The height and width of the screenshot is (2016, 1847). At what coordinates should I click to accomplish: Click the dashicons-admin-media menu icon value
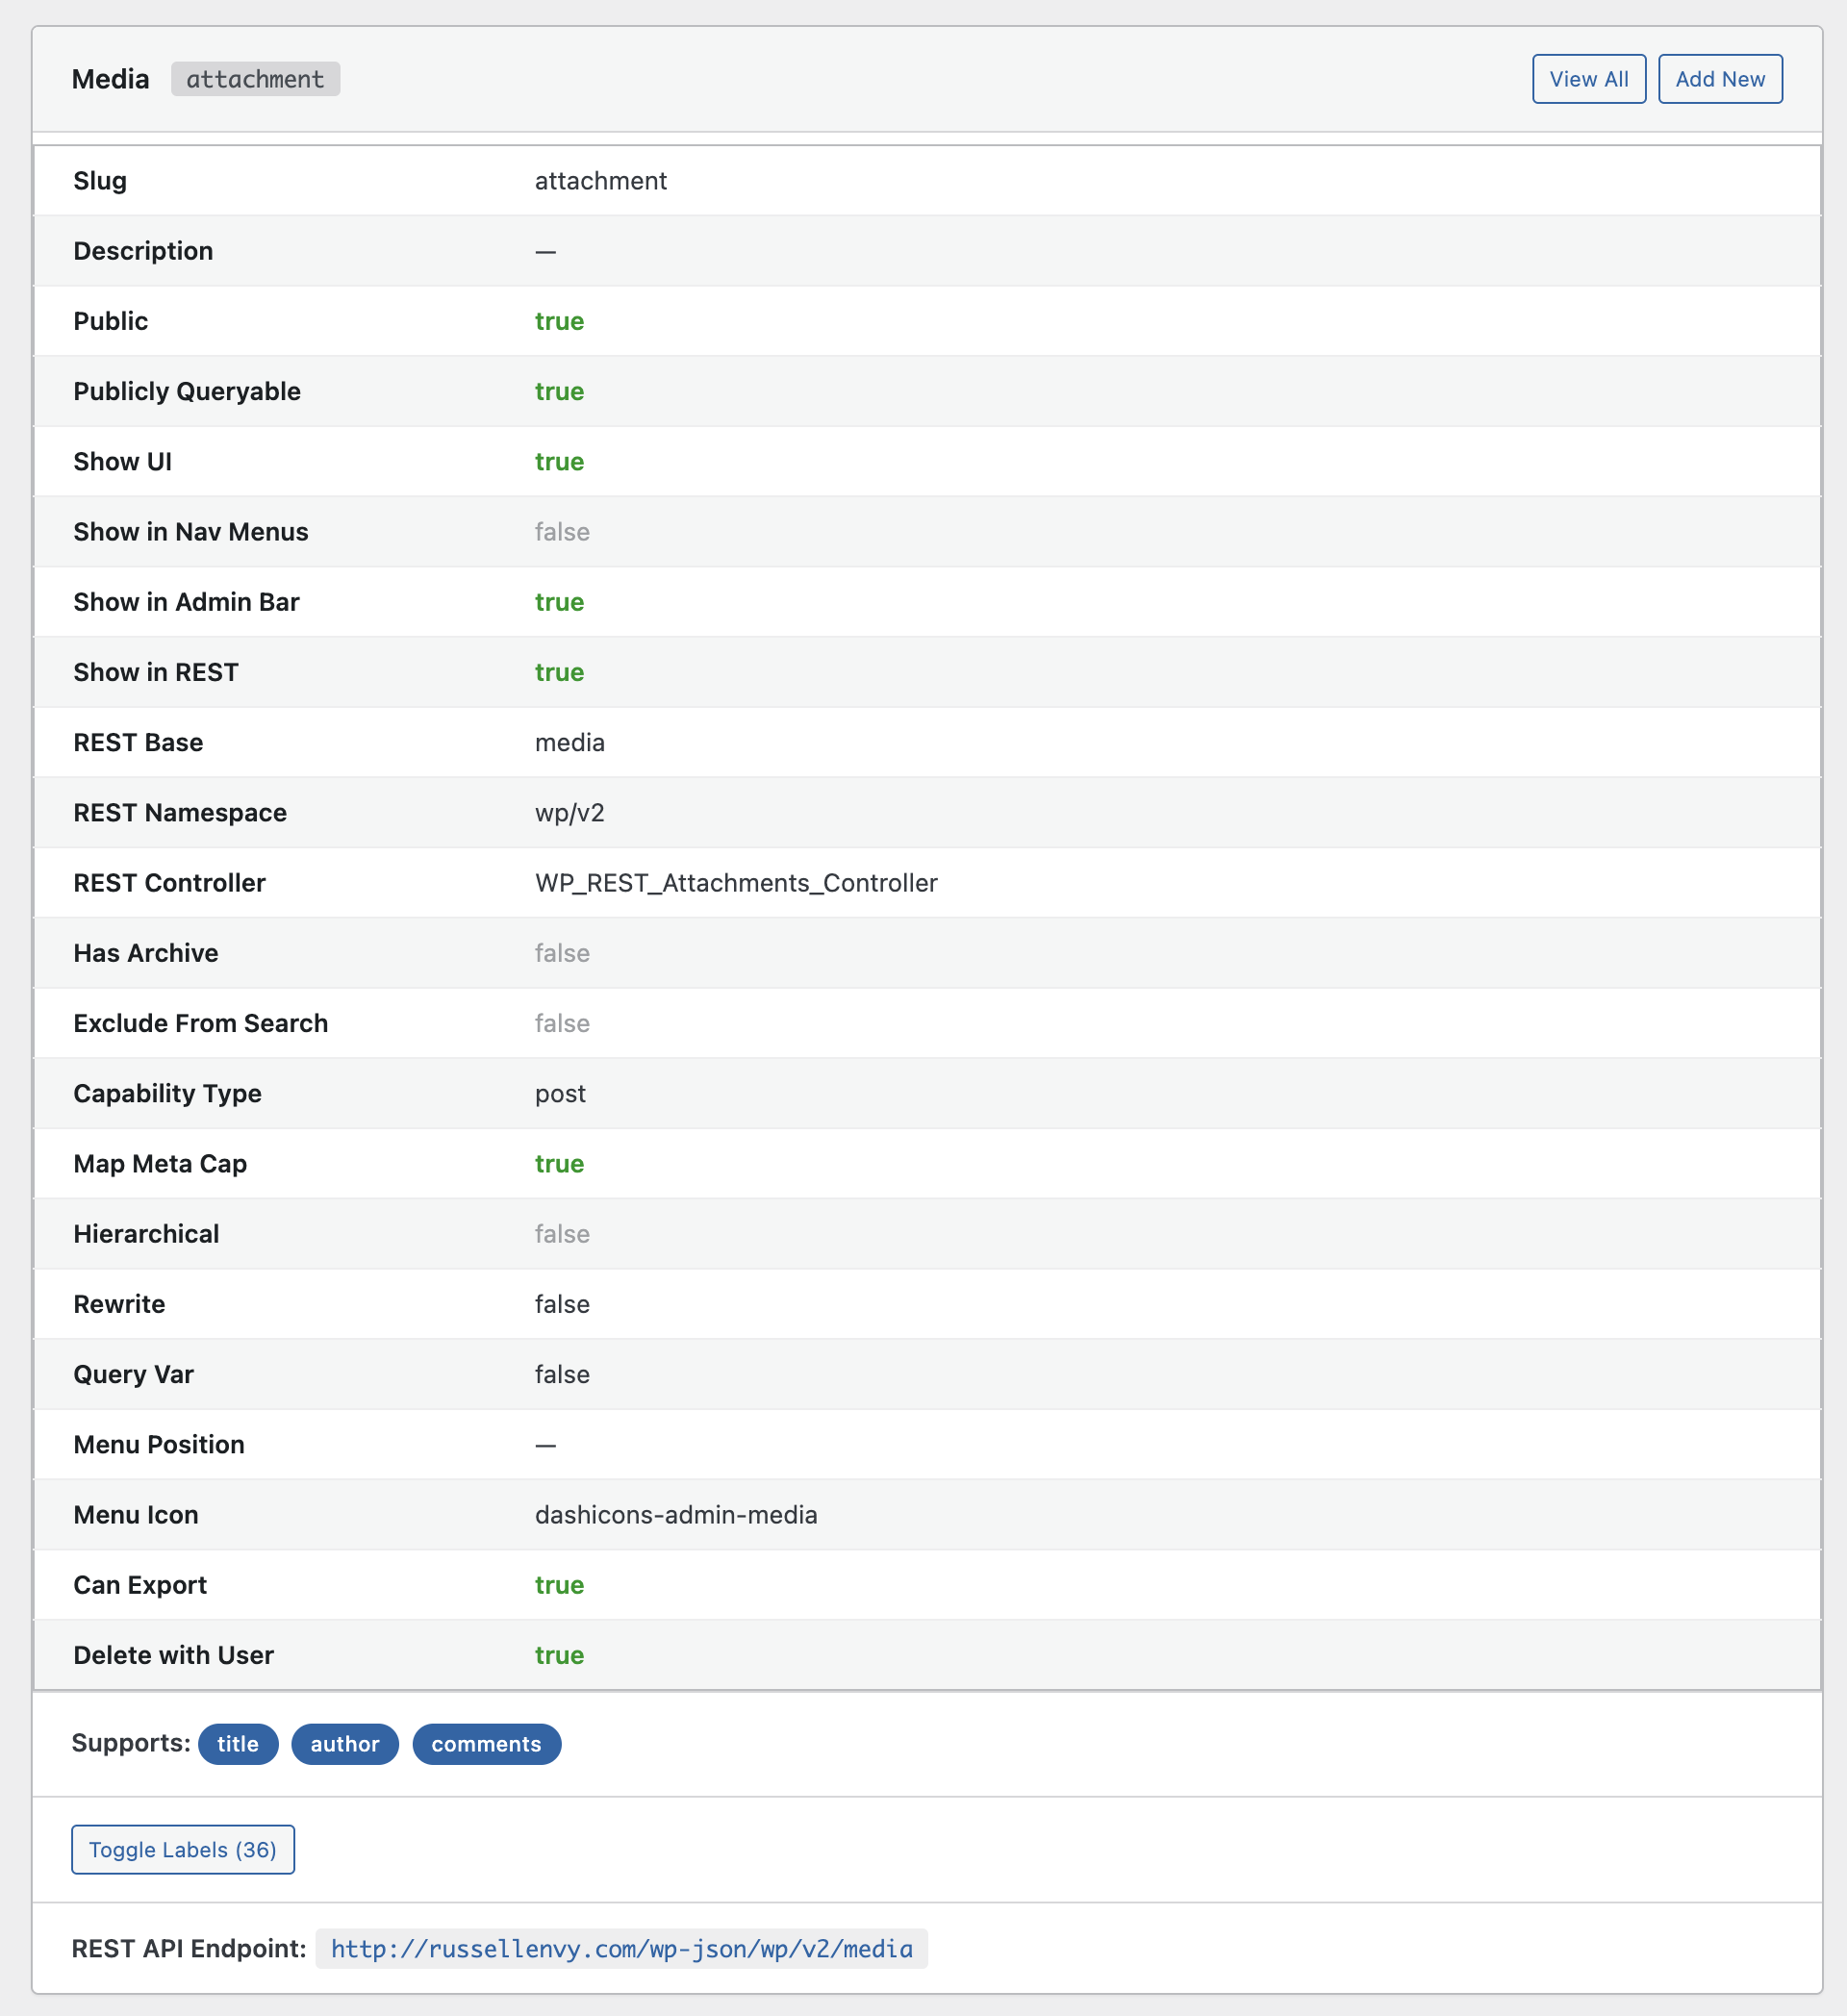coord(676,1515)
